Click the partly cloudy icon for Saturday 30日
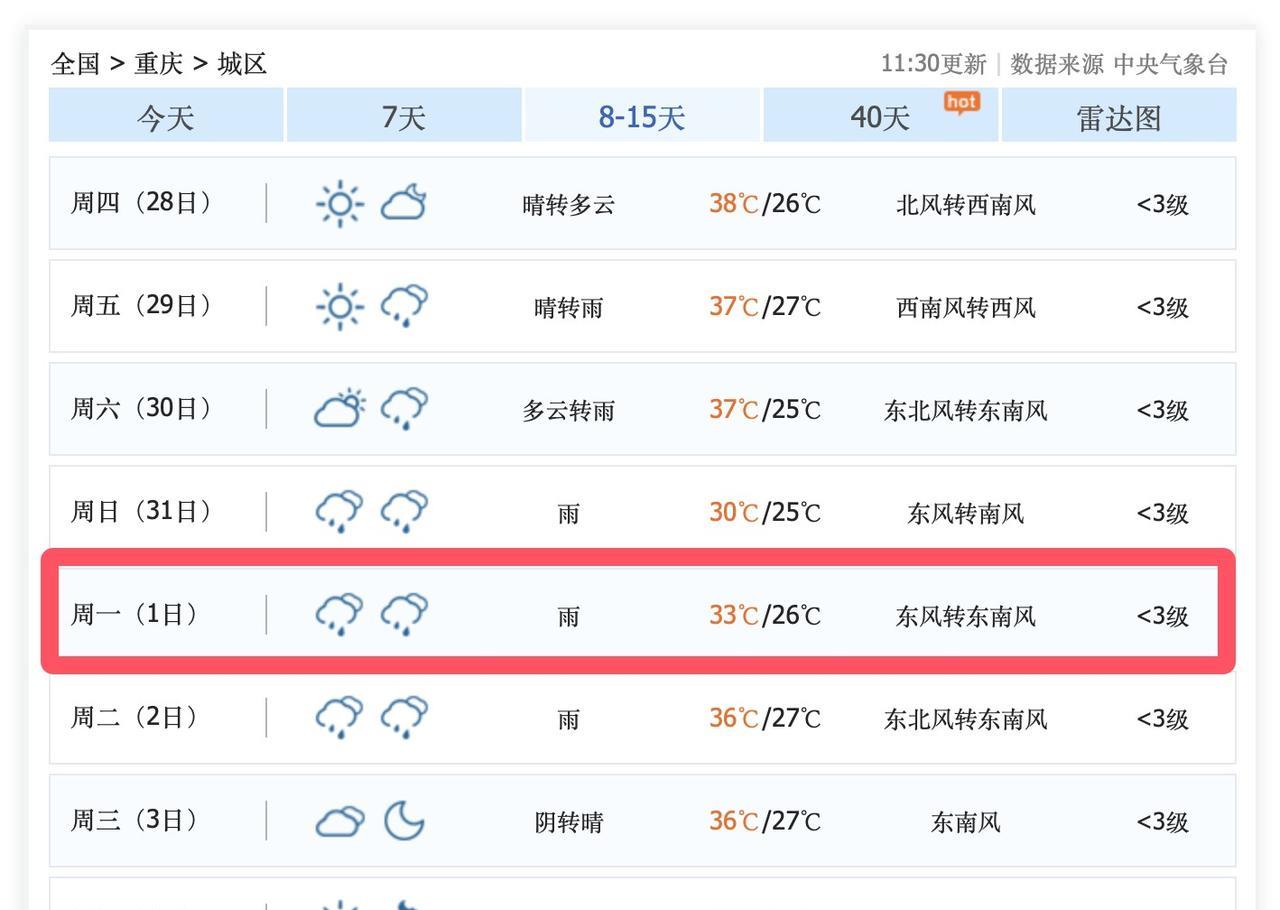 (x=340, y=409)
